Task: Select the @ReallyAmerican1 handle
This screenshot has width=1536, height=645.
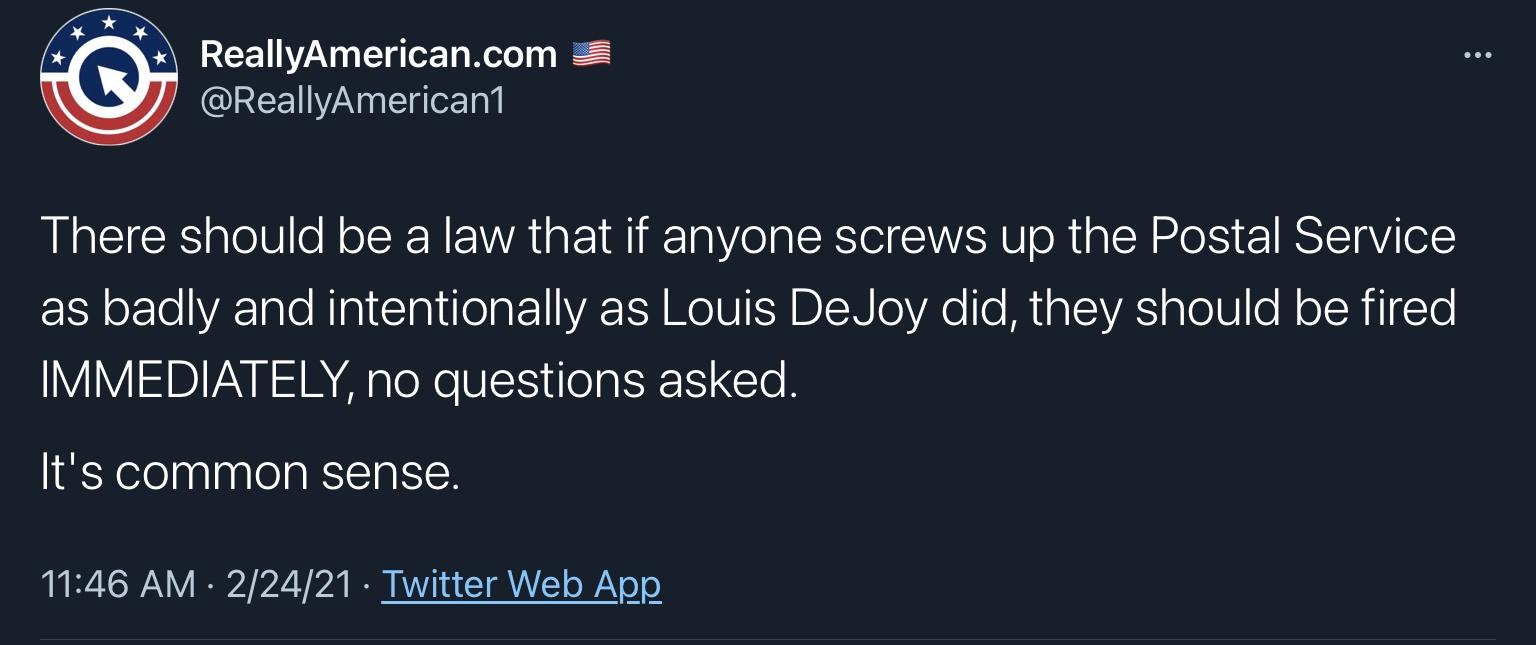Action: pos(352,100)
